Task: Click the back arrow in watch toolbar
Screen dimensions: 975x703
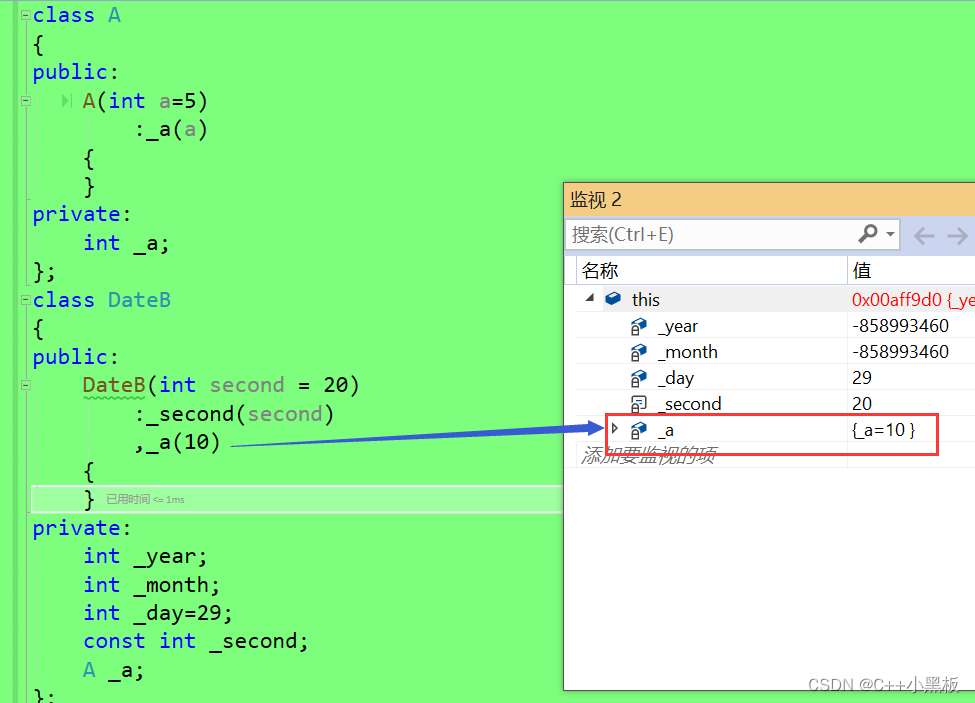Action: coord(924,236)
